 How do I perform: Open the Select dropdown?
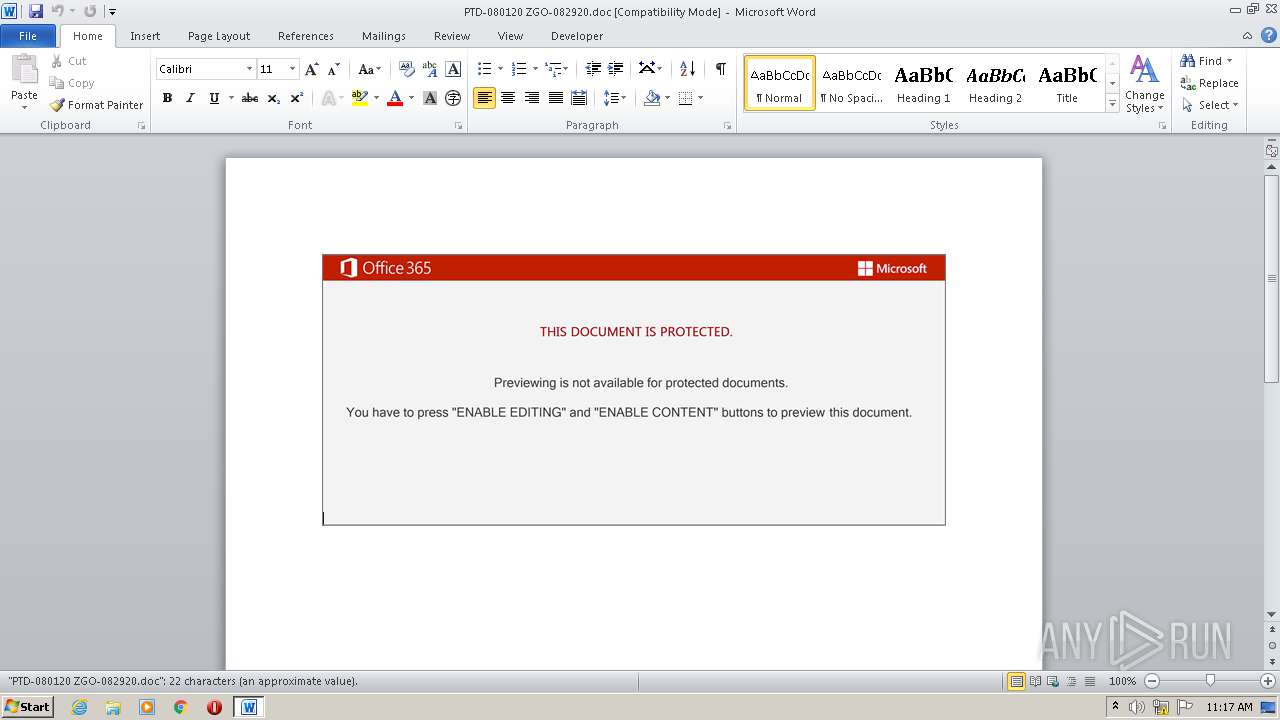click(1210, 105)
